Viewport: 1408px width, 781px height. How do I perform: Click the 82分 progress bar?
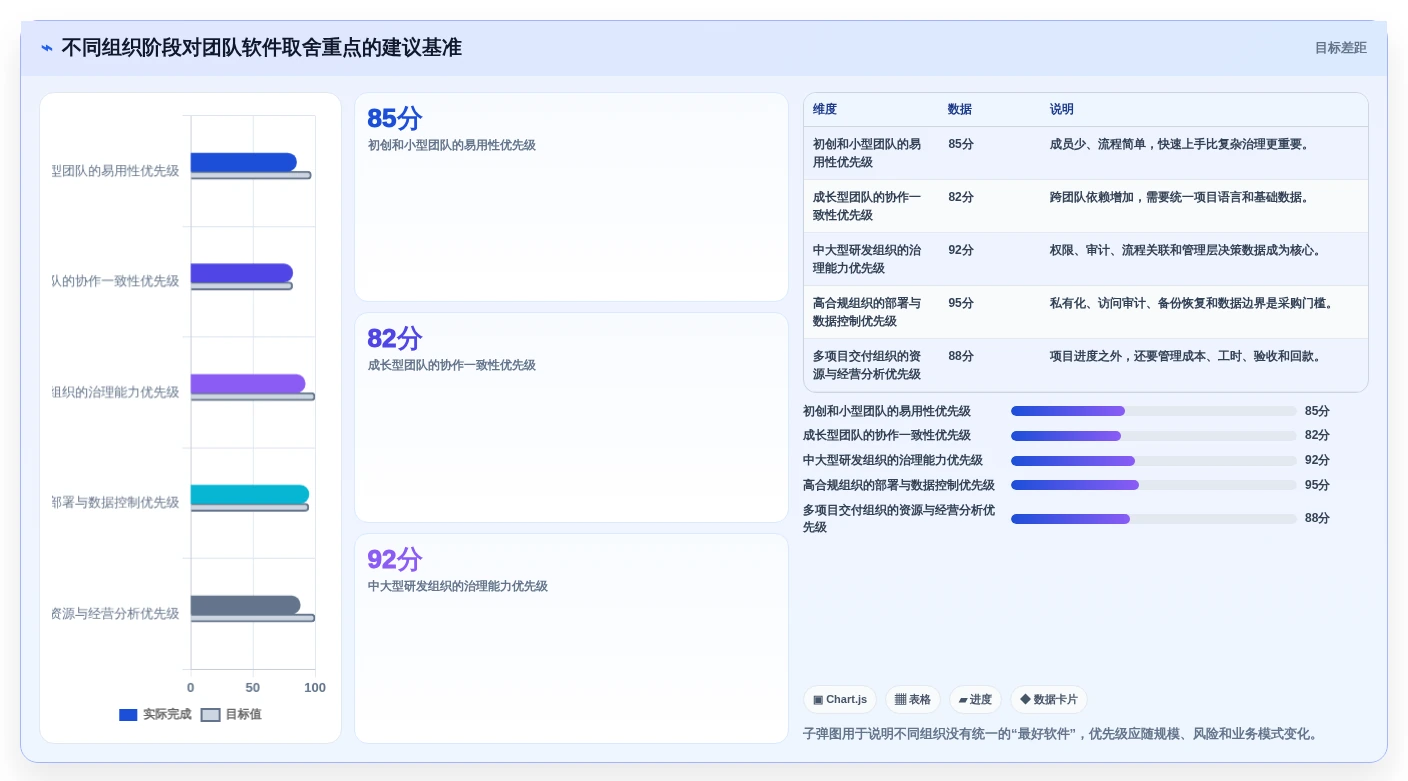click(x=1154, y=436)
